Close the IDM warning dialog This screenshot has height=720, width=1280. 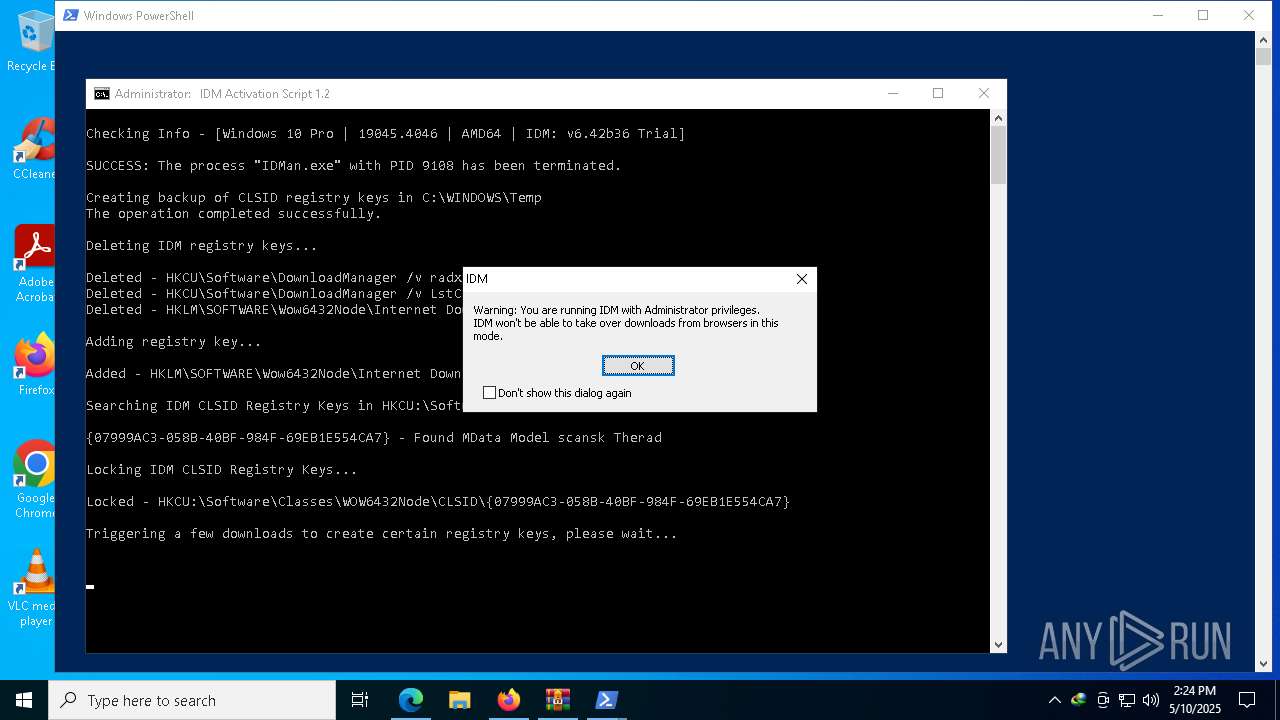[x=801, y=279]
